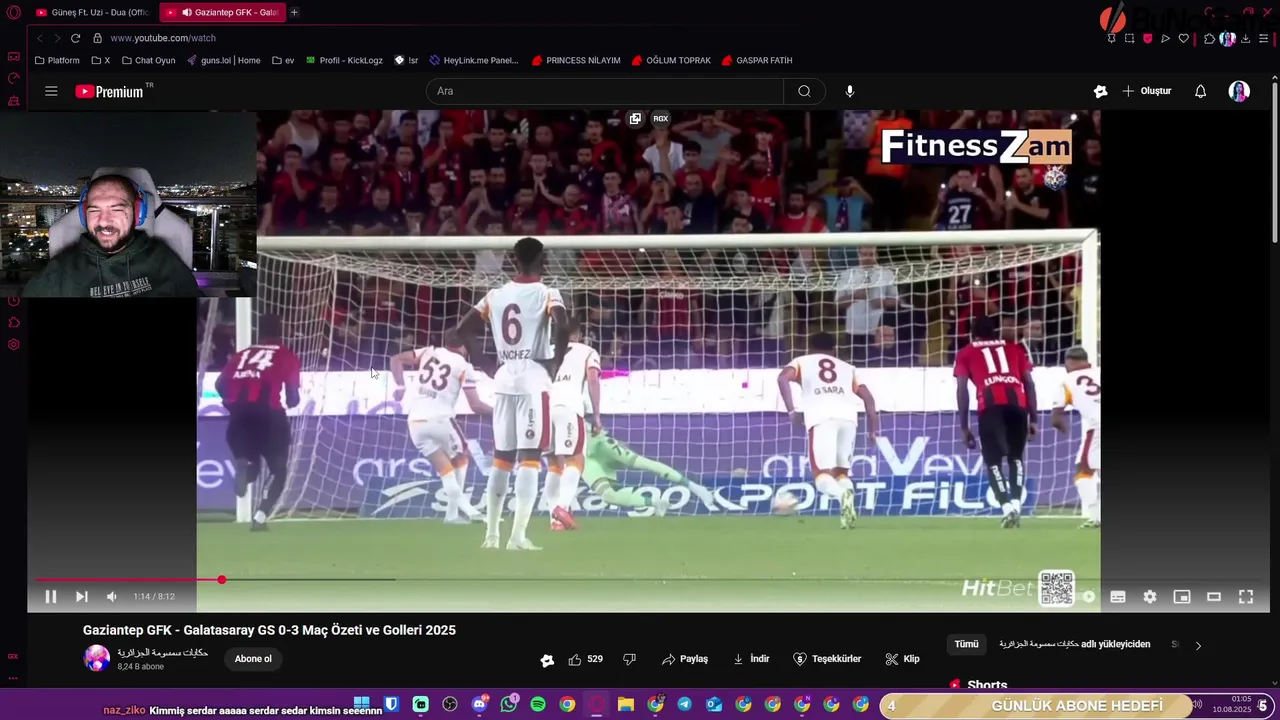Click the address bar URL

[x=163, y=38]
